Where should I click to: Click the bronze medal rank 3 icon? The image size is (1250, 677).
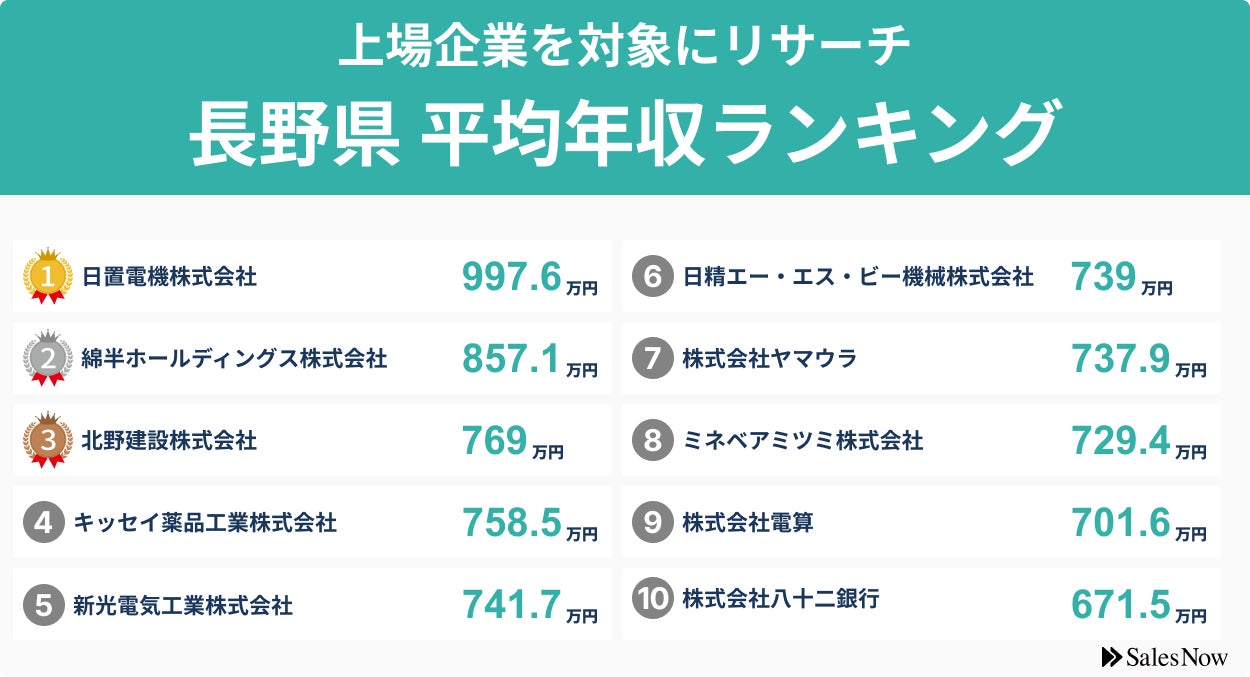coord(48,440)
